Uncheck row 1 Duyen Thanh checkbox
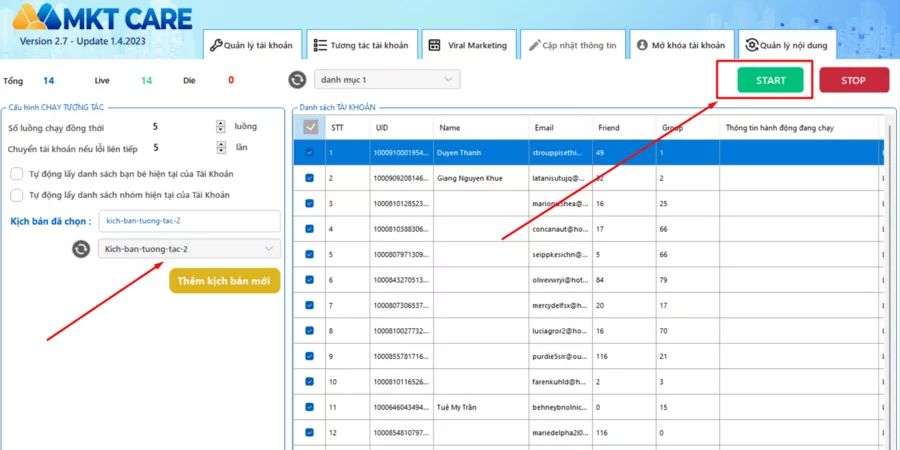900x450 pixels. click(310, 153)
